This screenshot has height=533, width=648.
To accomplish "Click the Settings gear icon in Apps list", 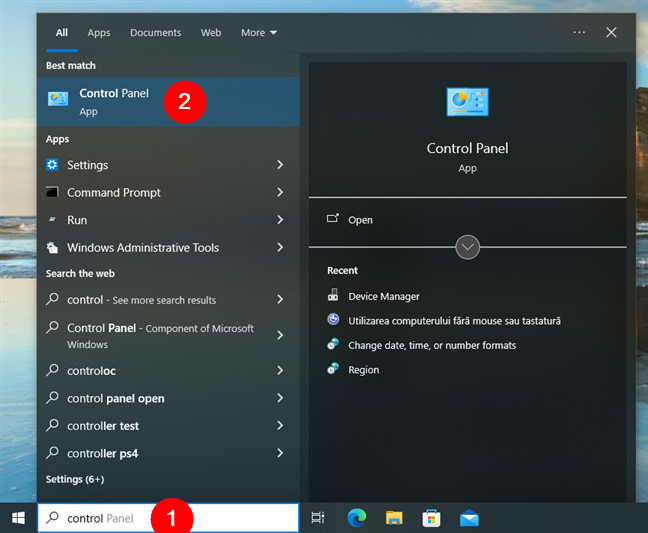I will pos(52,165).
